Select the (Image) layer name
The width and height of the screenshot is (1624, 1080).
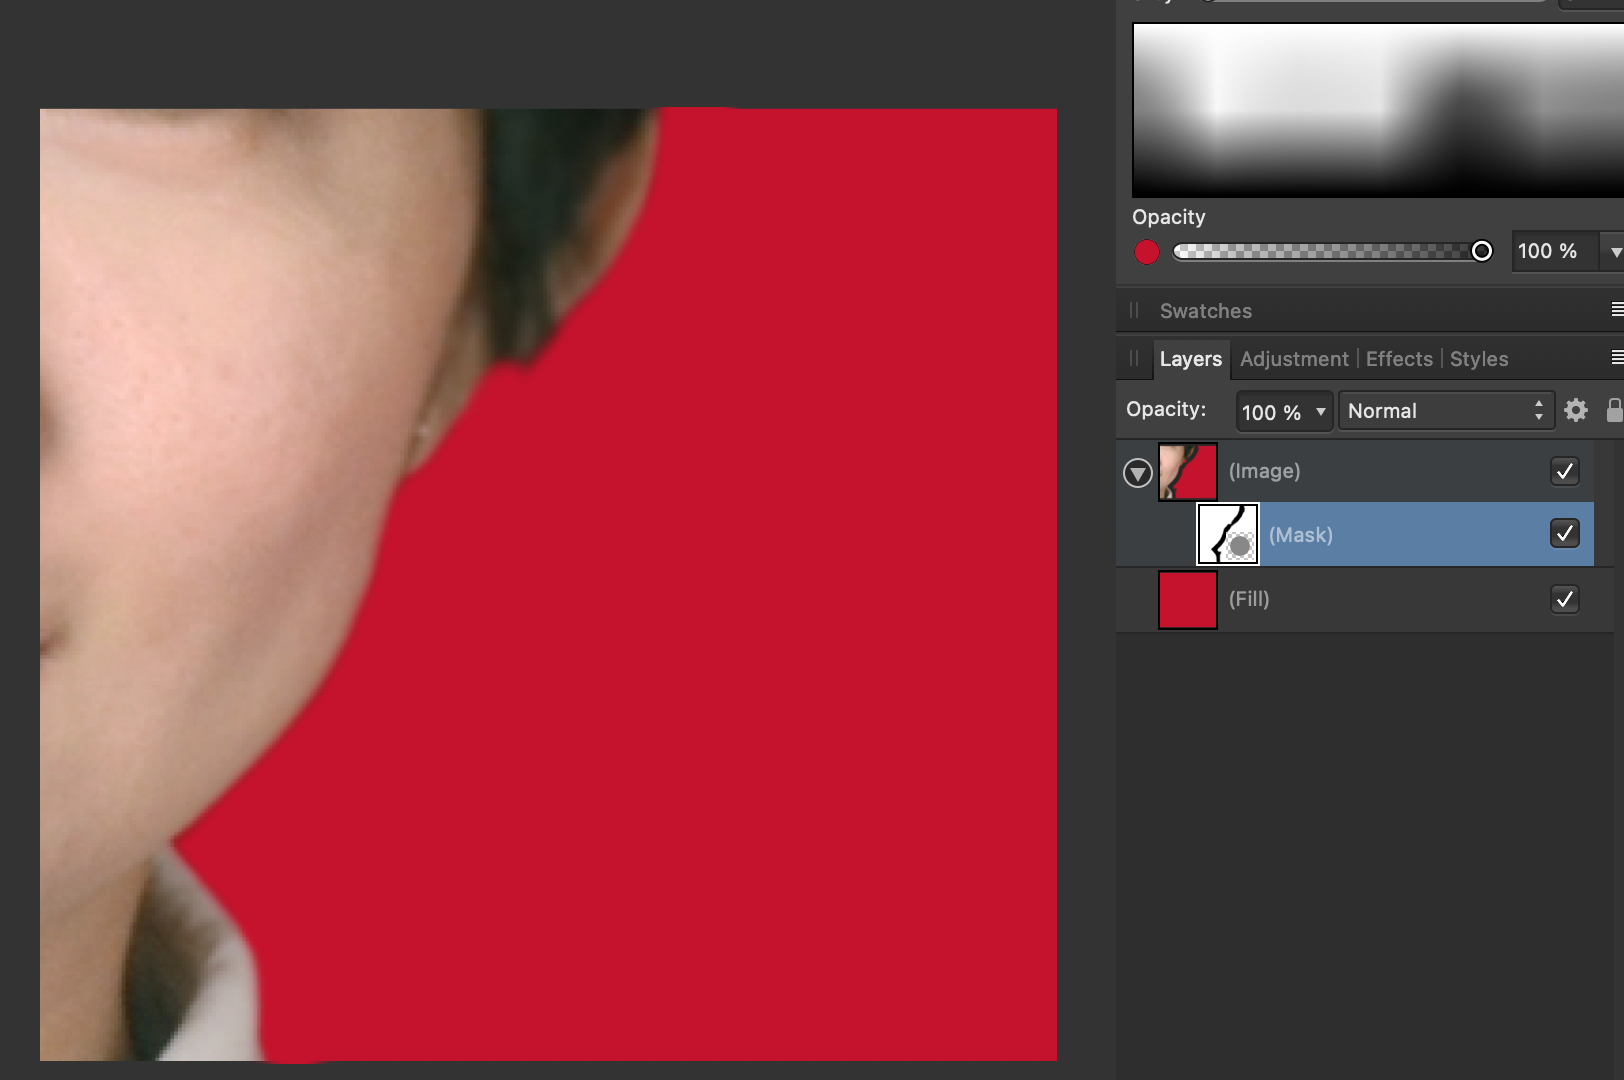1264,471
